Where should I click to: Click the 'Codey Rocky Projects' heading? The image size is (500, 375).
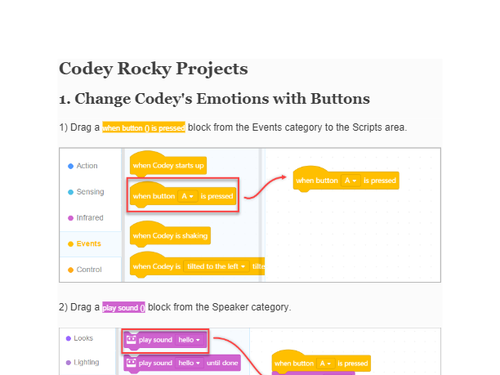coord(154,69)
